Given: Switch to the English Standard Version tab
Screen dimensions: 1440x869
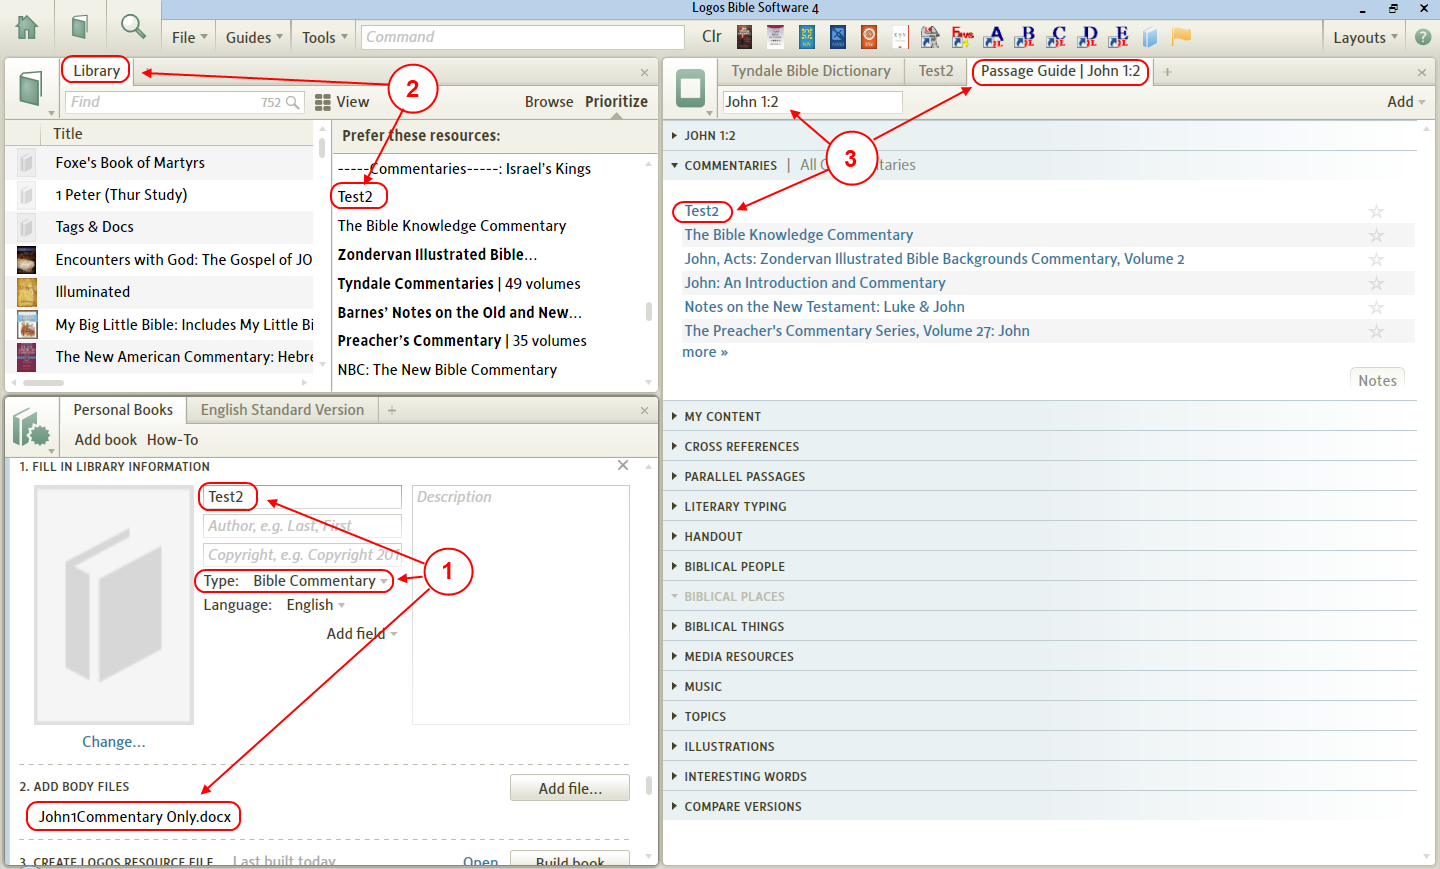Looking at the screenshot, I should 282,410.
